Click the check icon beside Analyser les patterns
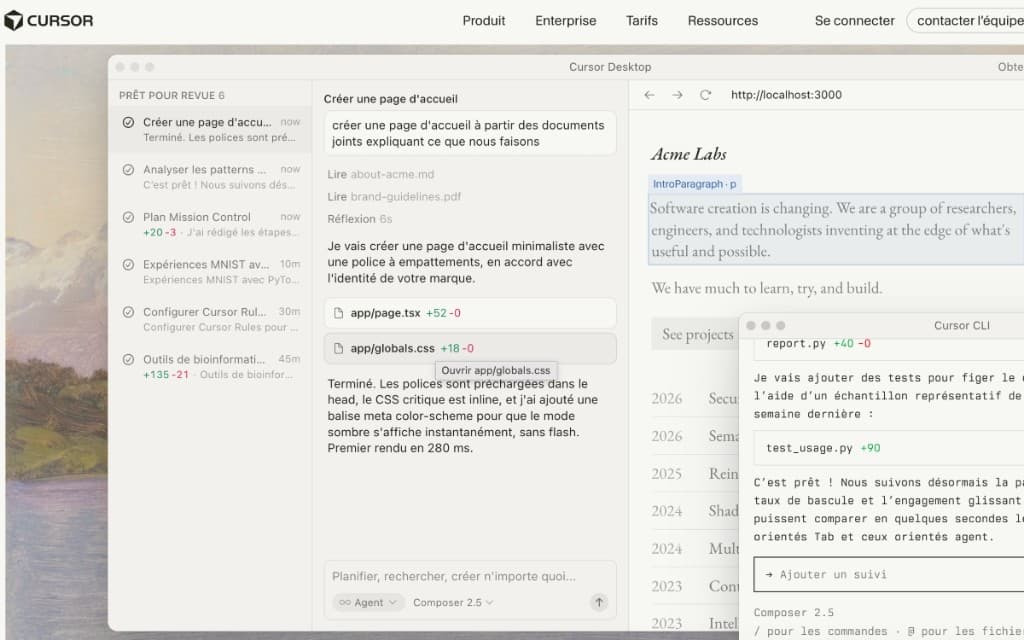 click(129, 170)
